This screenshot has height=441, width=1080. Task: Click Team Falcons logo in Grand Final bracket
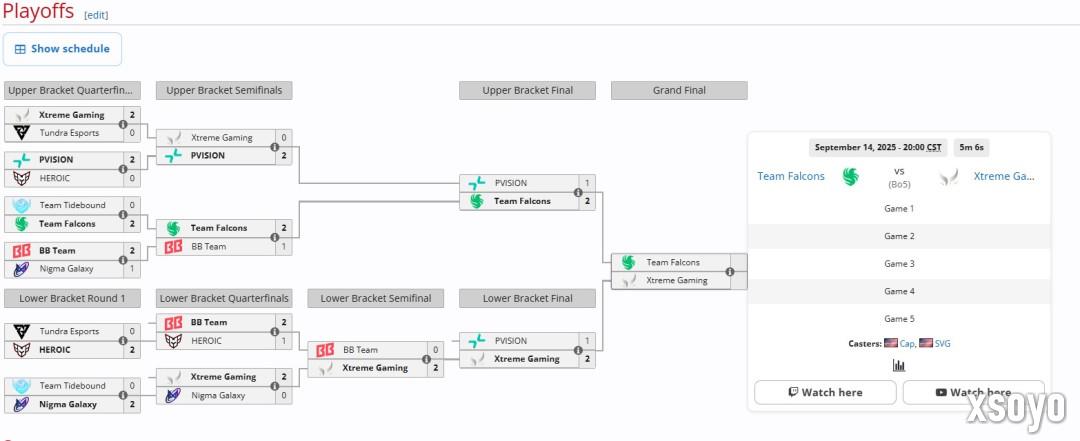pos(628,263)
